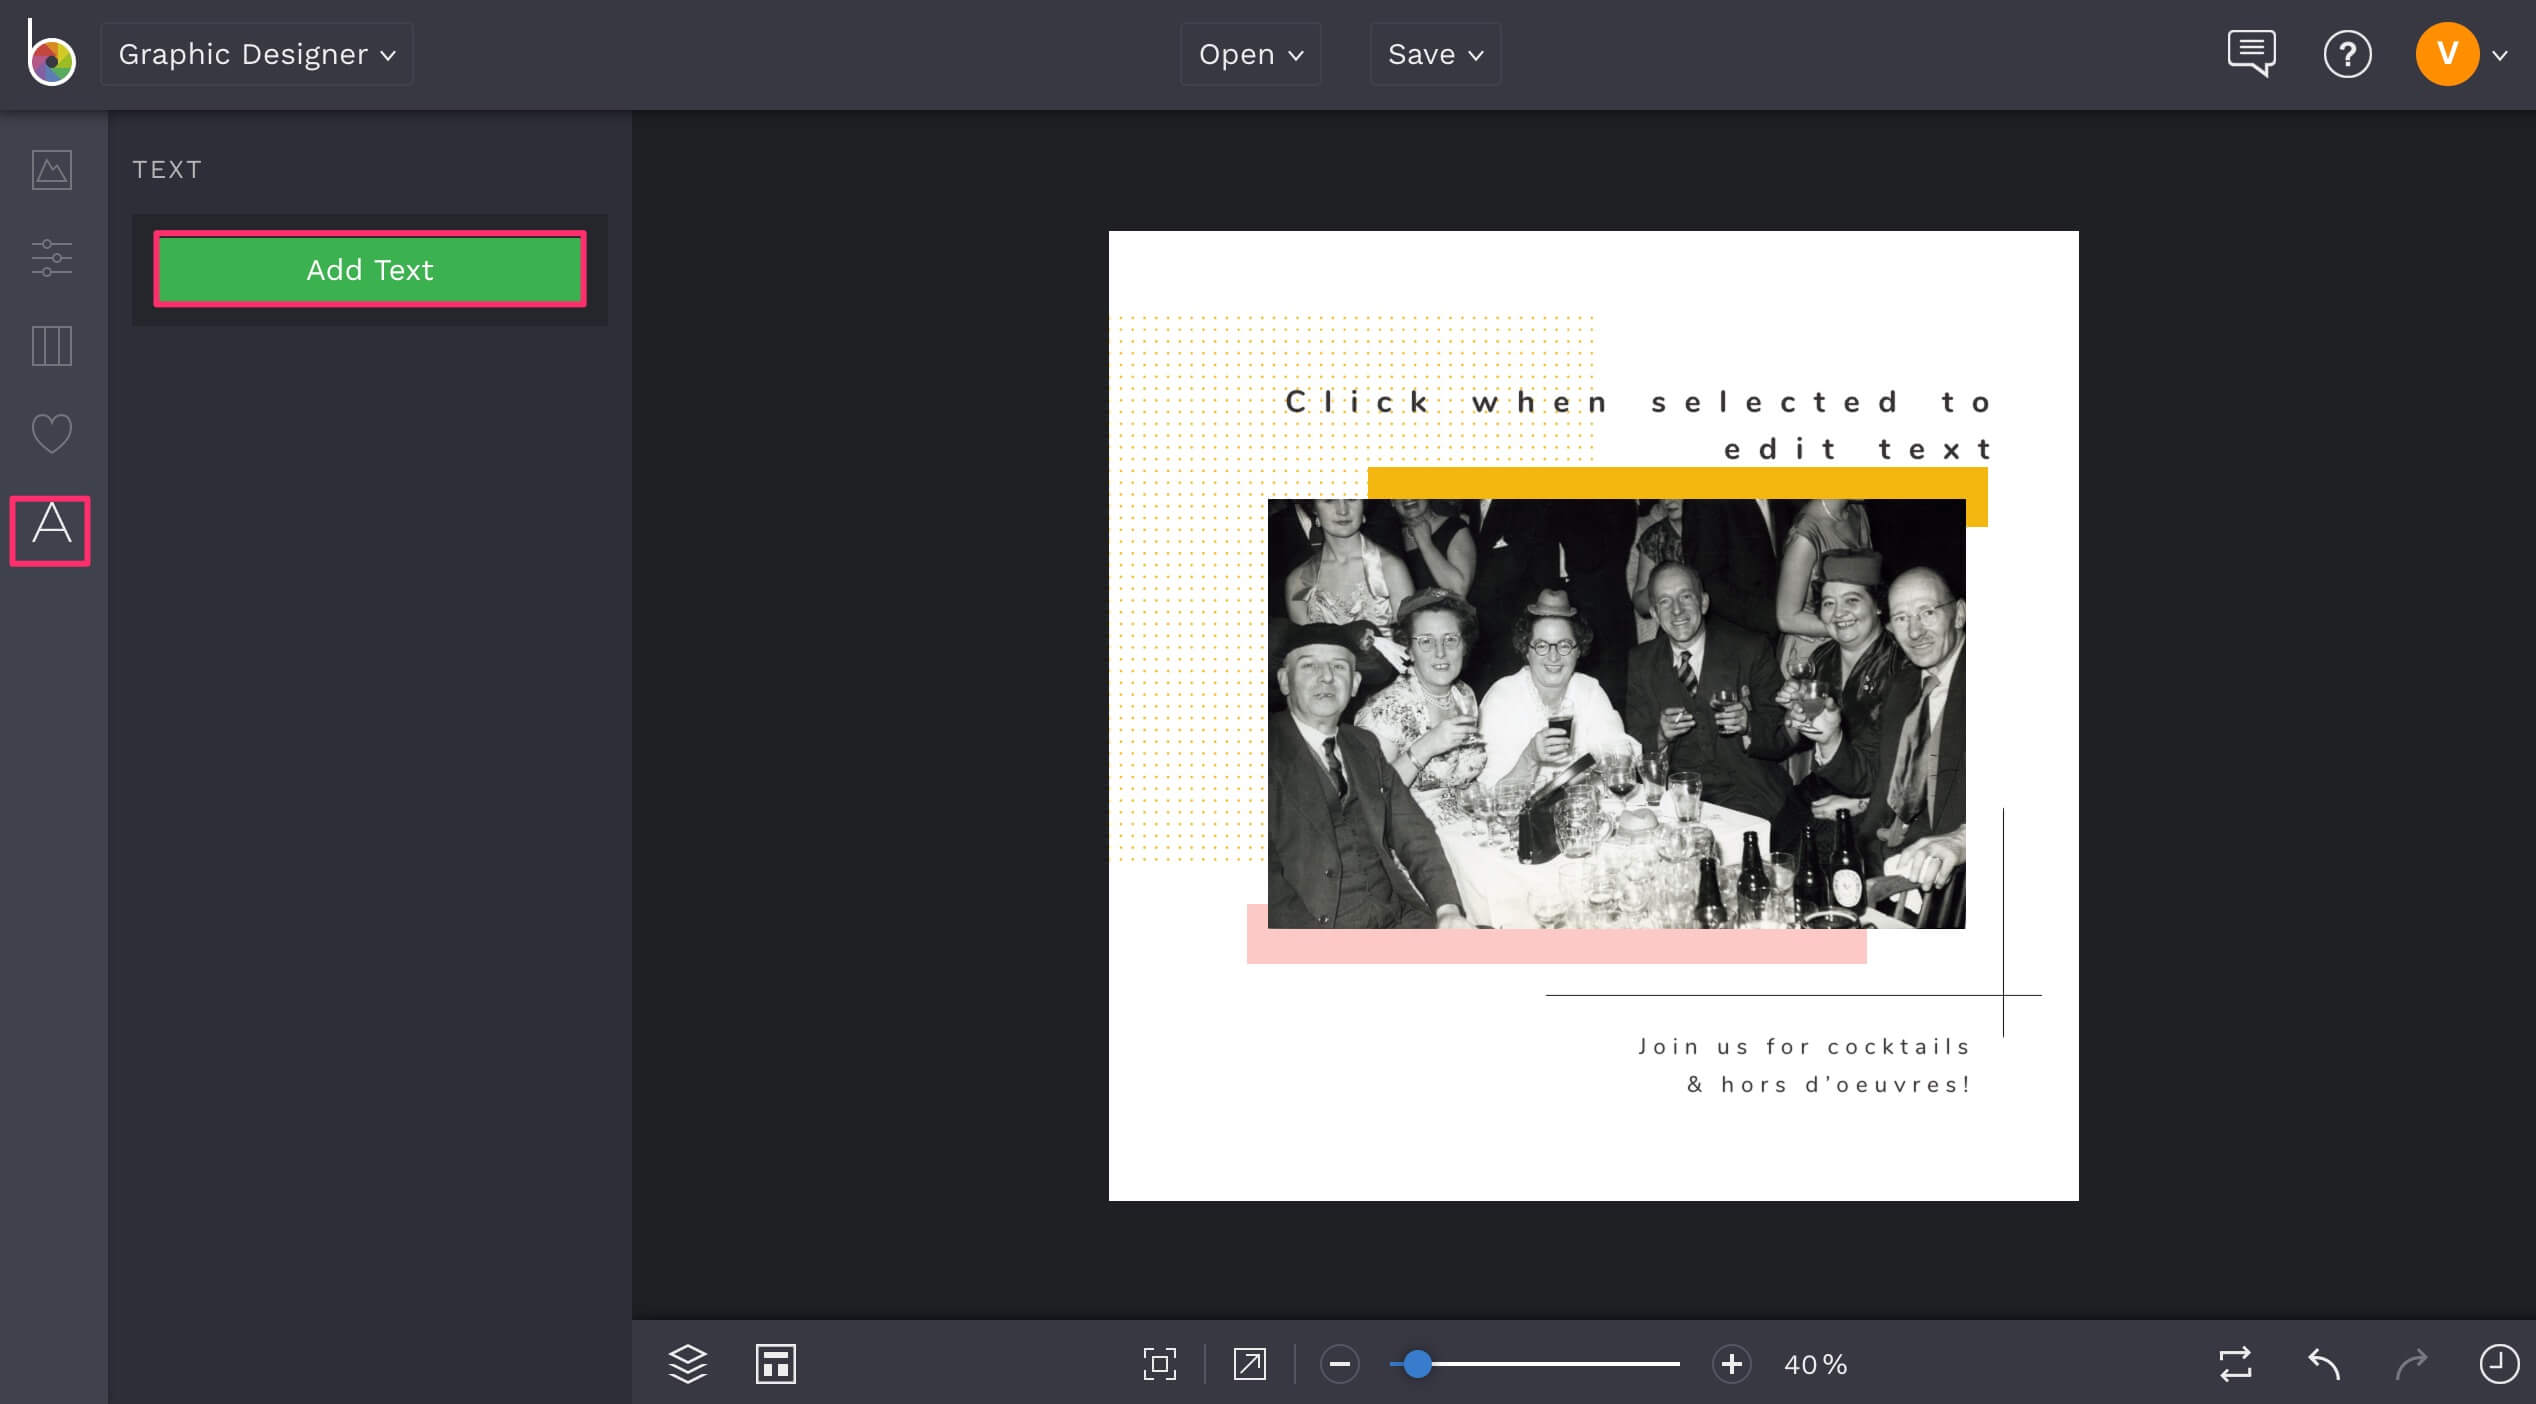Click the feedback speech bubble icon

point(2251,53)
